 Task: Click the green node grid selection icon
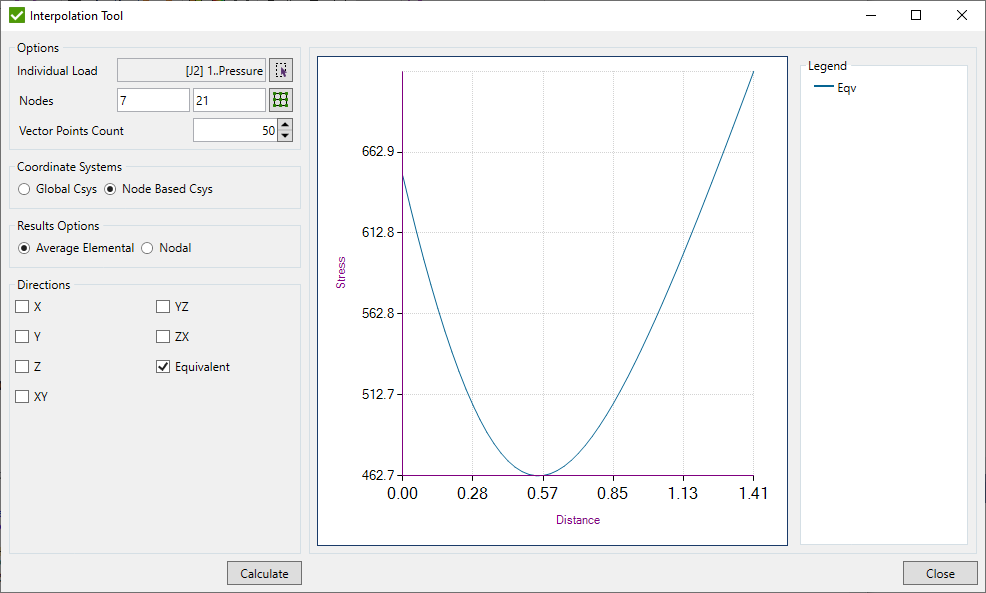tap(281, 100)
